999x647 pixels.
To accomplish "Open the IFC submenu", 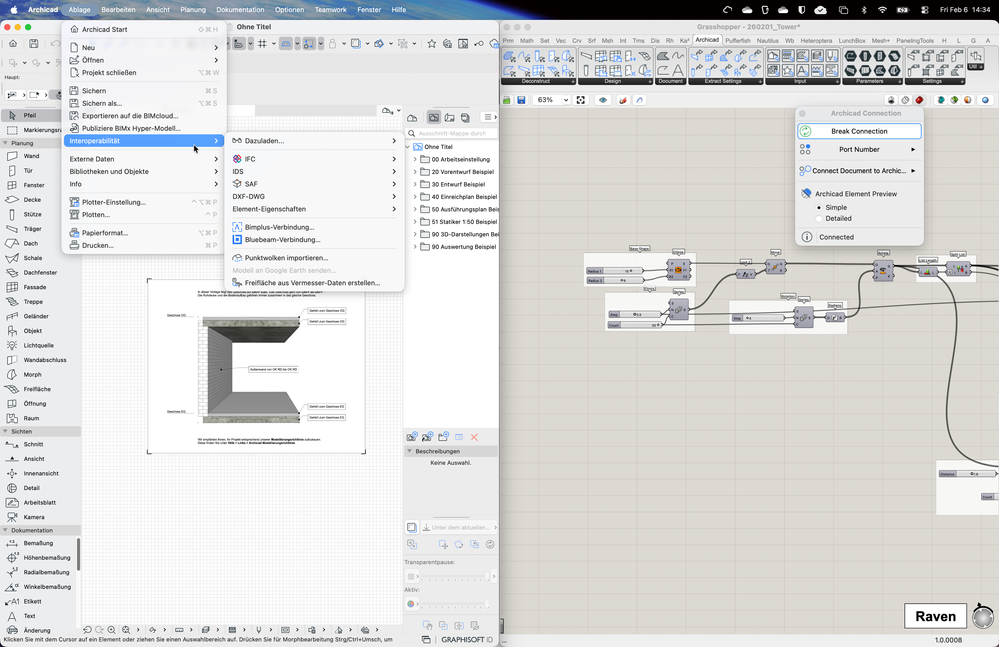I will [315, 159].
